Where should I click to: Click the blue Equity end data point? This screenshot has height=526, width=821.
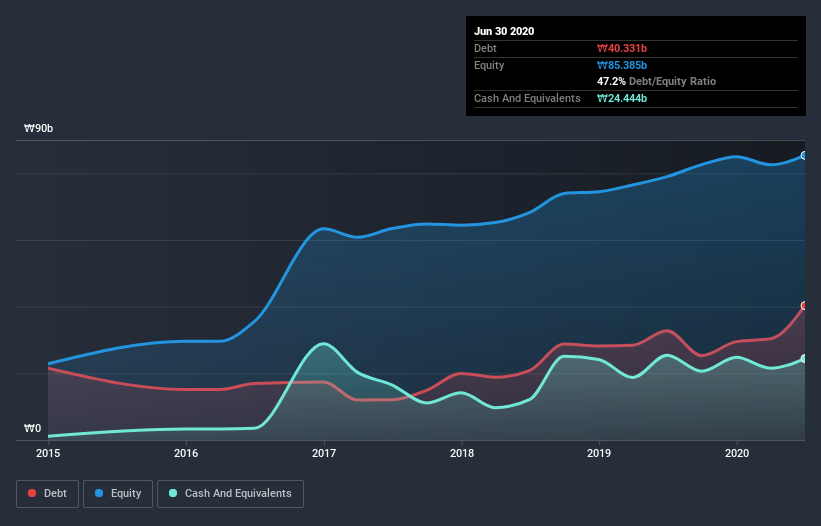point(804,155)
